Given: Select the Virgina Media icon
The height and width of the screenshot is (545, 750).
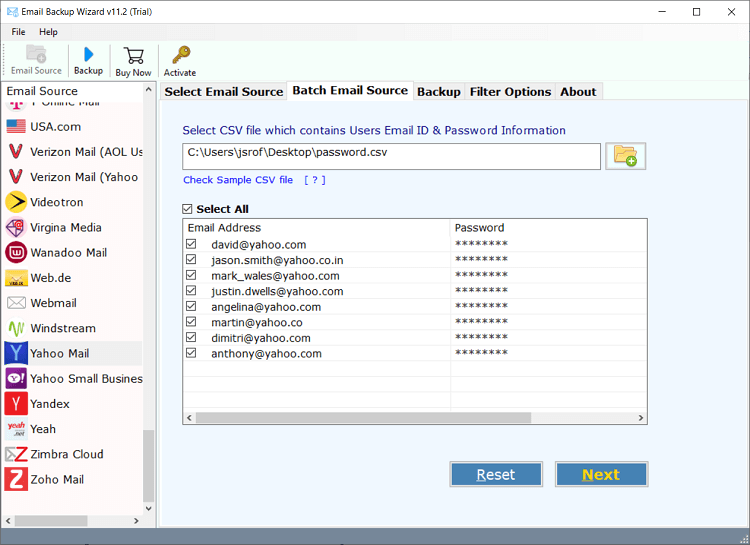Looking at the screenshot, I should pos(16,227).
